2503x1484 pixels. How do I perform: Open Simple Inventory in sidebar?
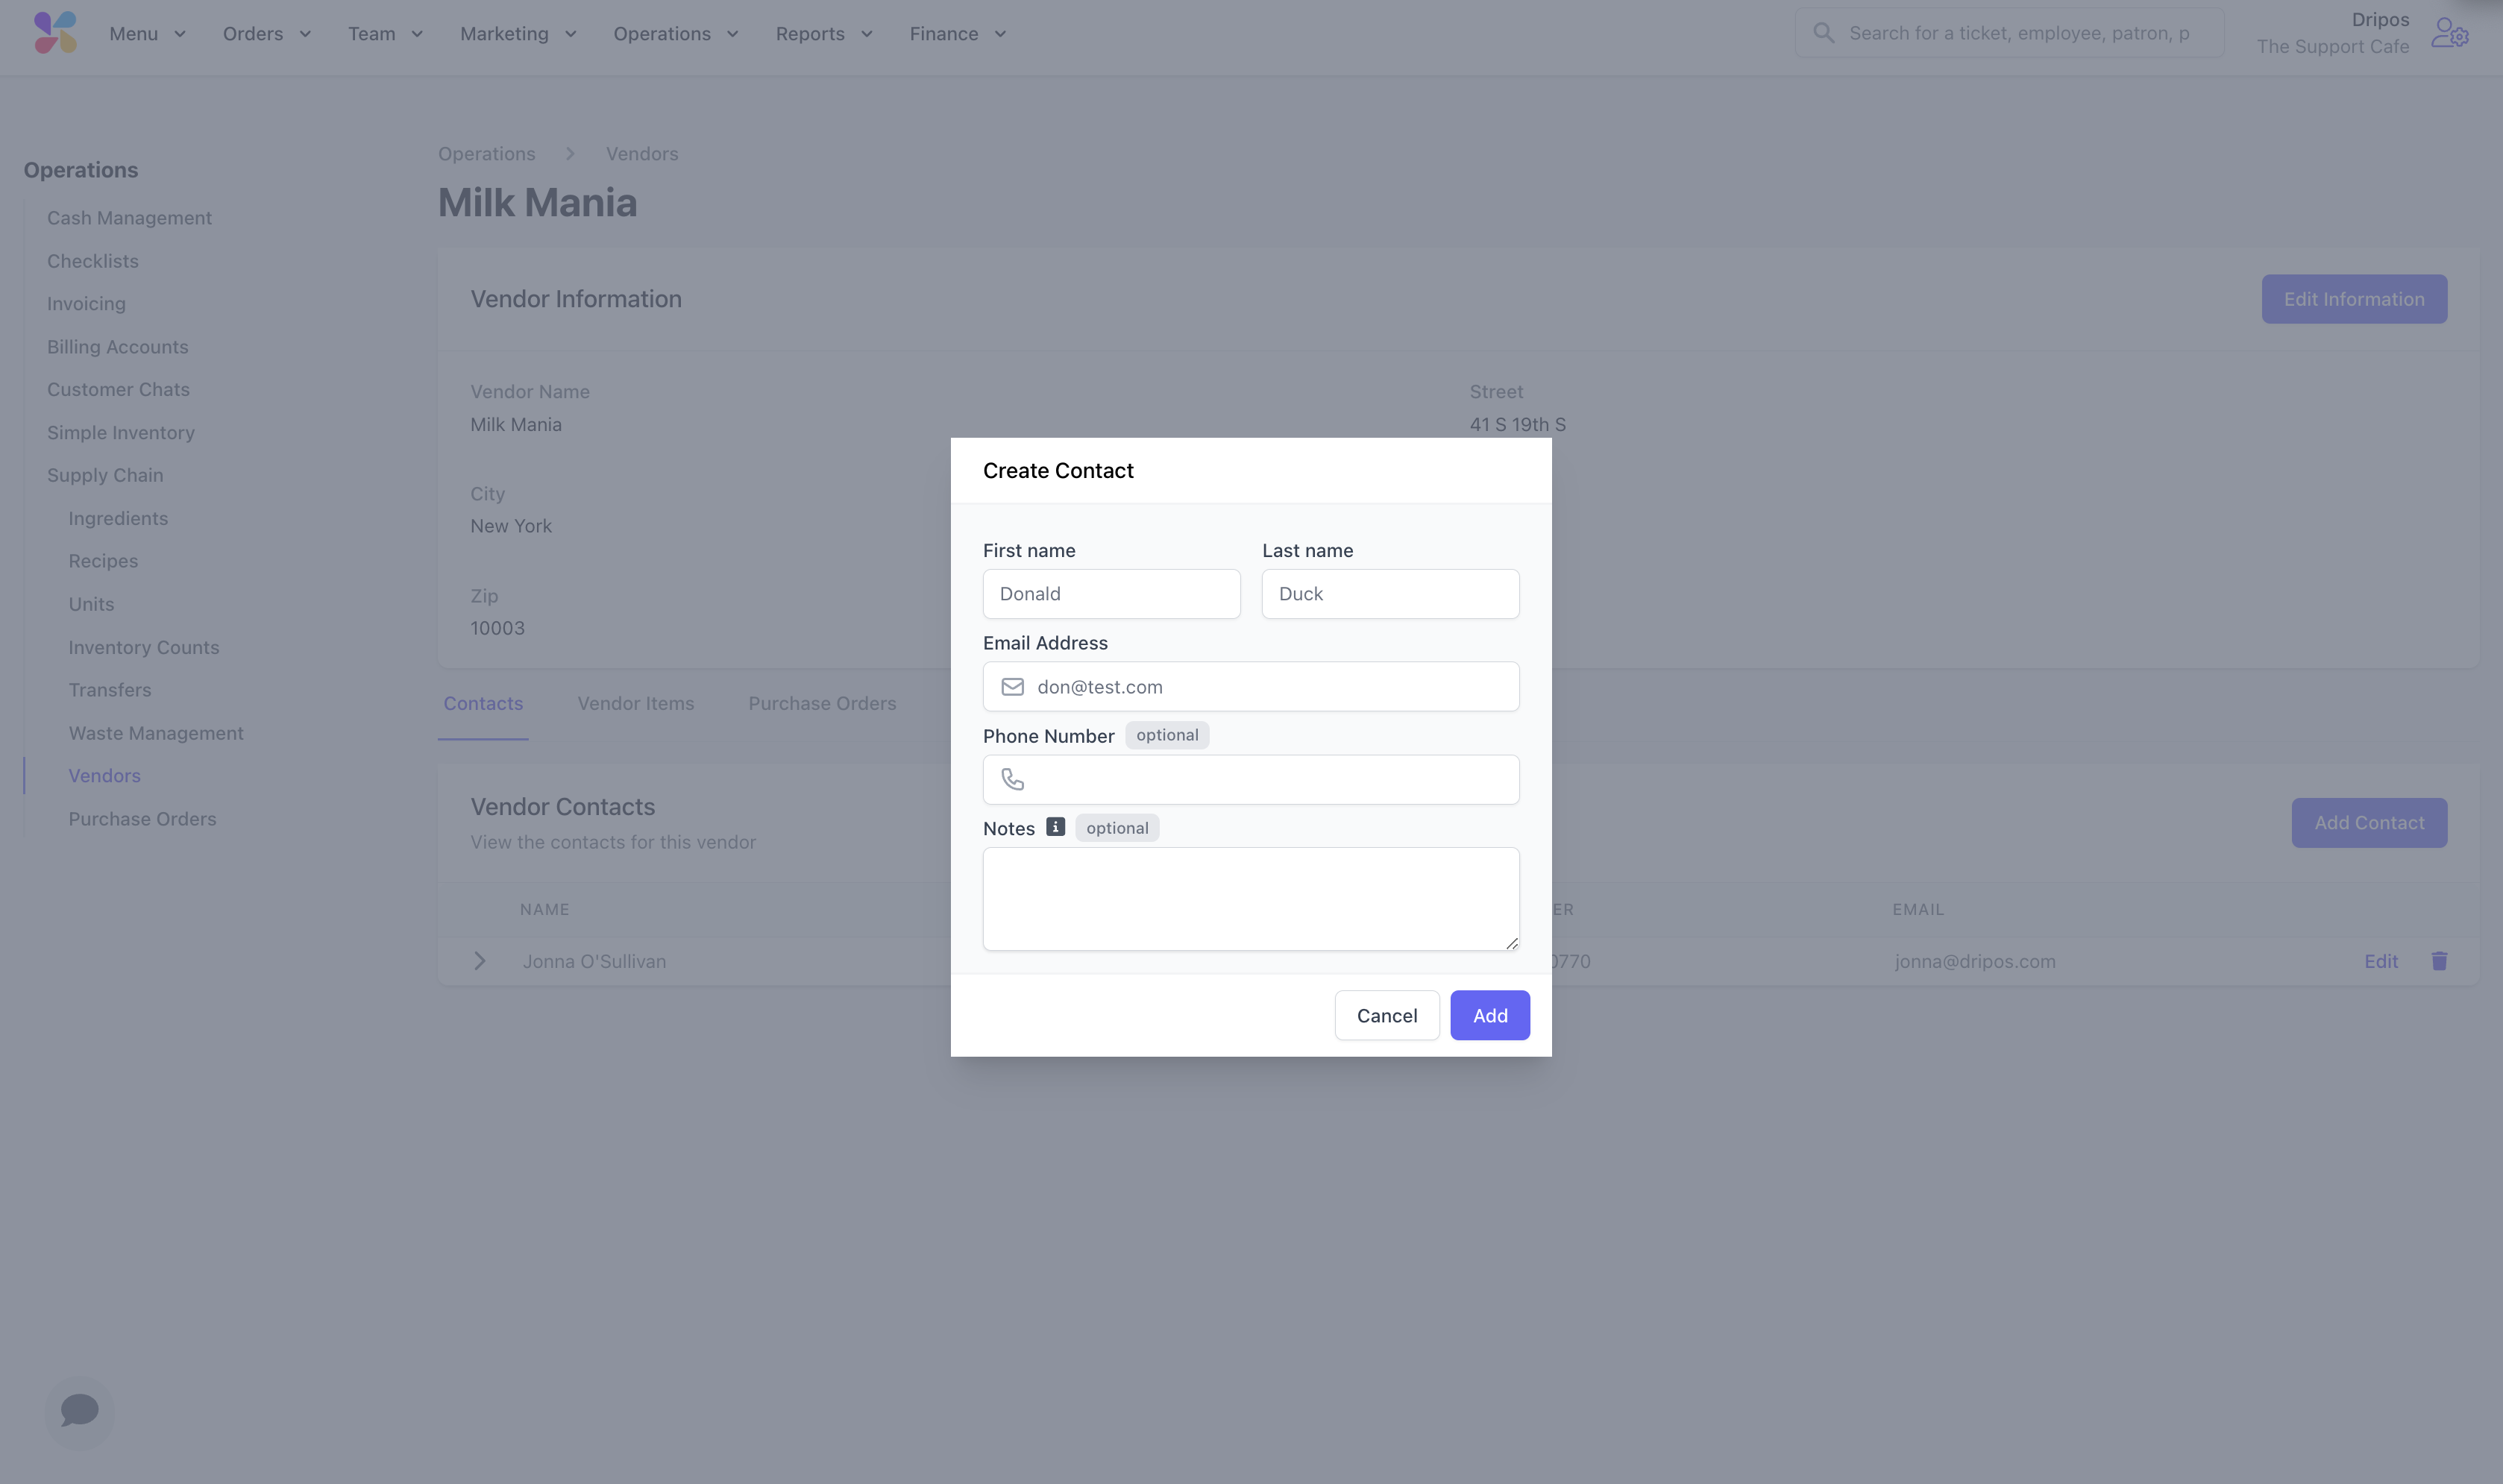tap(121, 433)
